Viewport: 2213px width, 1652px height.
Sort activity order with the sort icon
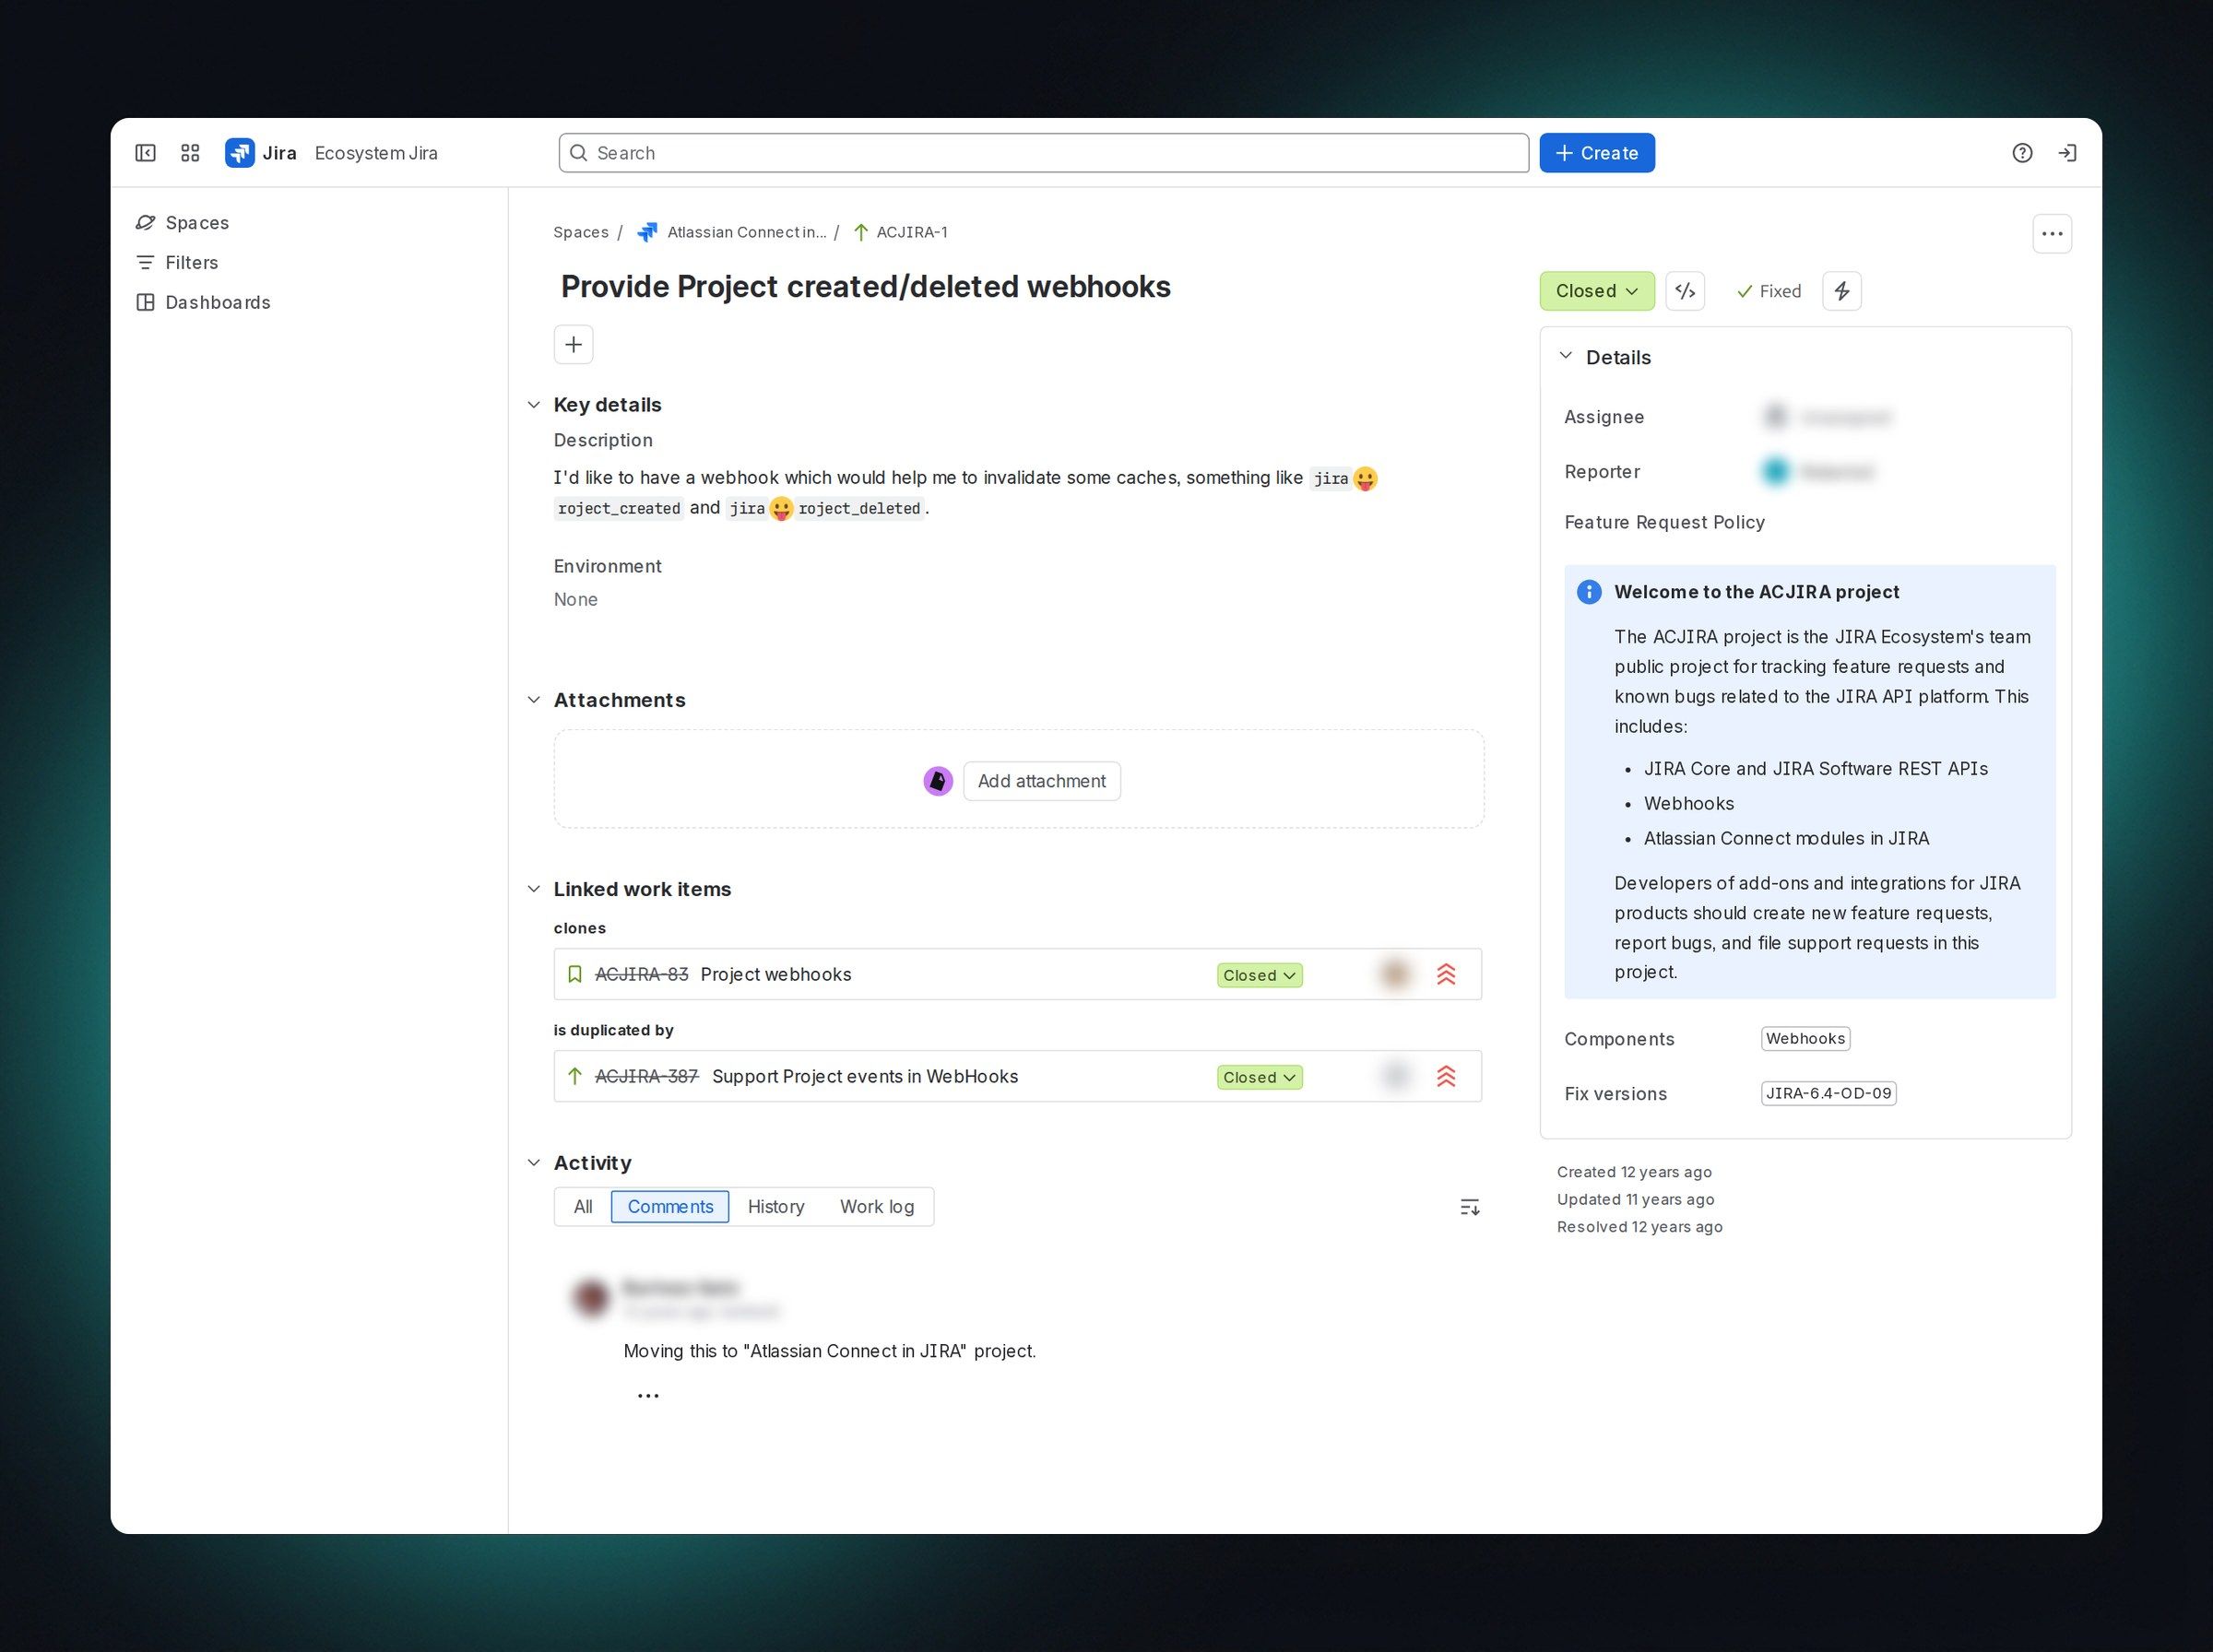(1469, 1207)
